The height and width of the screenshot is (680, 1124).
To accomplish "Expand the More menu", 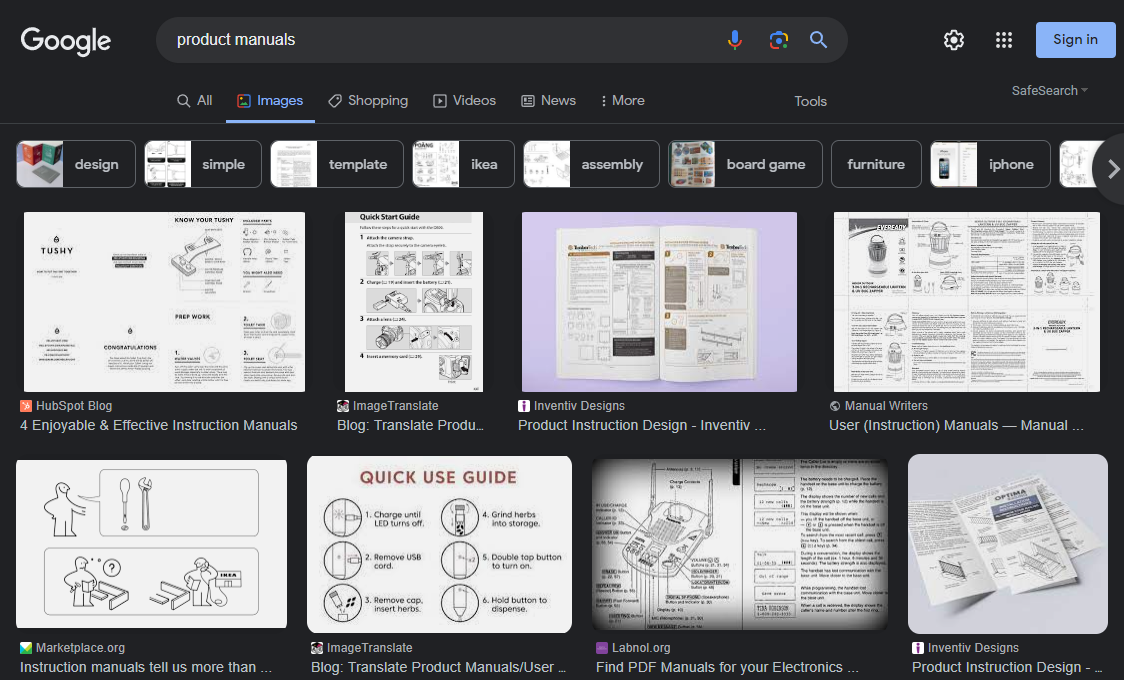I will point(622,100).
